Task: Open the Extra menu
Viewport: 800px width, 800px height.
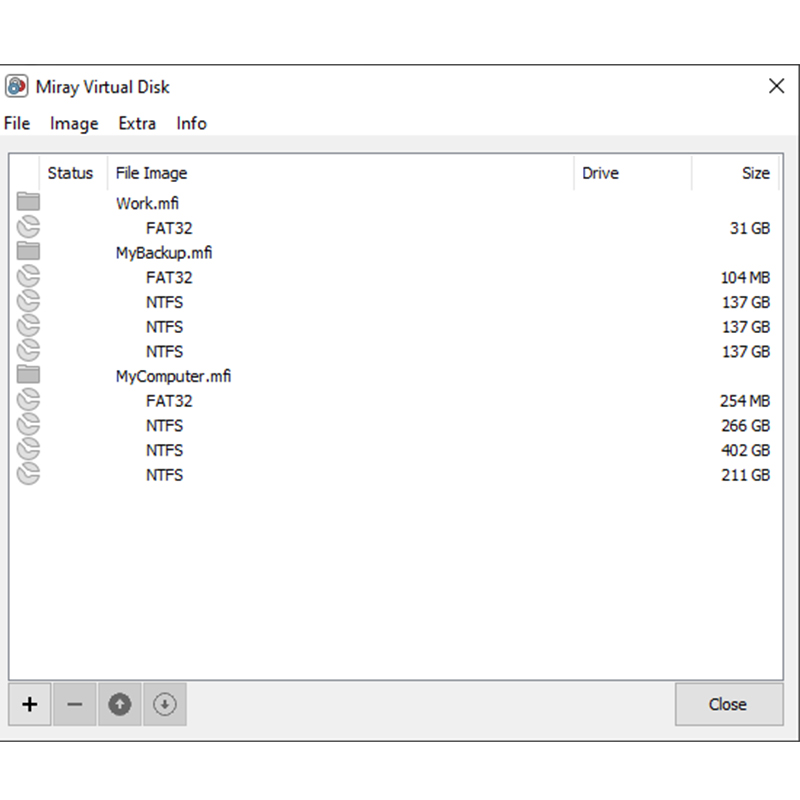Action: click(137, 123)
